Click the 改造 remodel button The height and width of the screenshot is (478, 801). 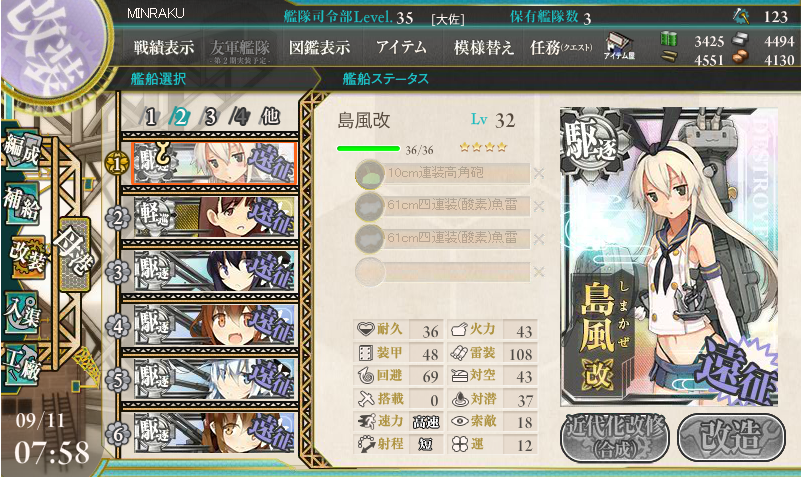[x=731, y=437]
